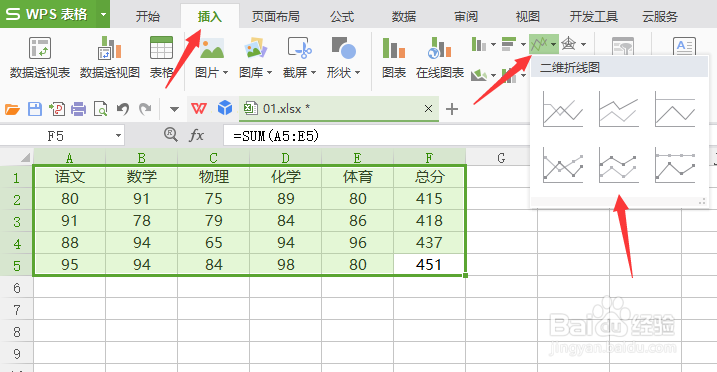Expand the 截屏 dropdown arrow
The image size is (717, 372).
pos(313,73)
